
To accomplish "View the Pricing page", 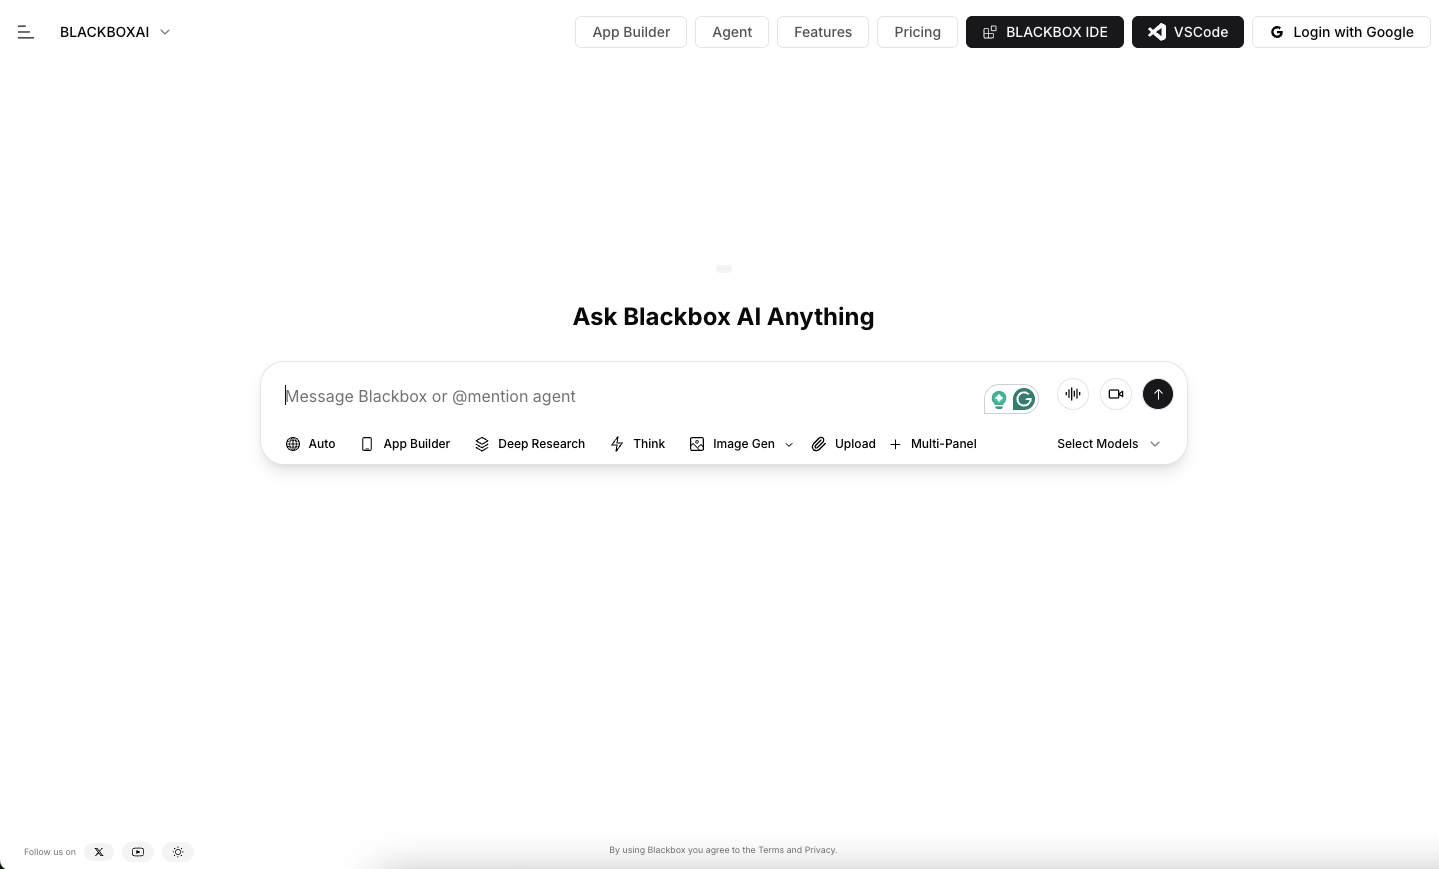I will coord(917,32).
